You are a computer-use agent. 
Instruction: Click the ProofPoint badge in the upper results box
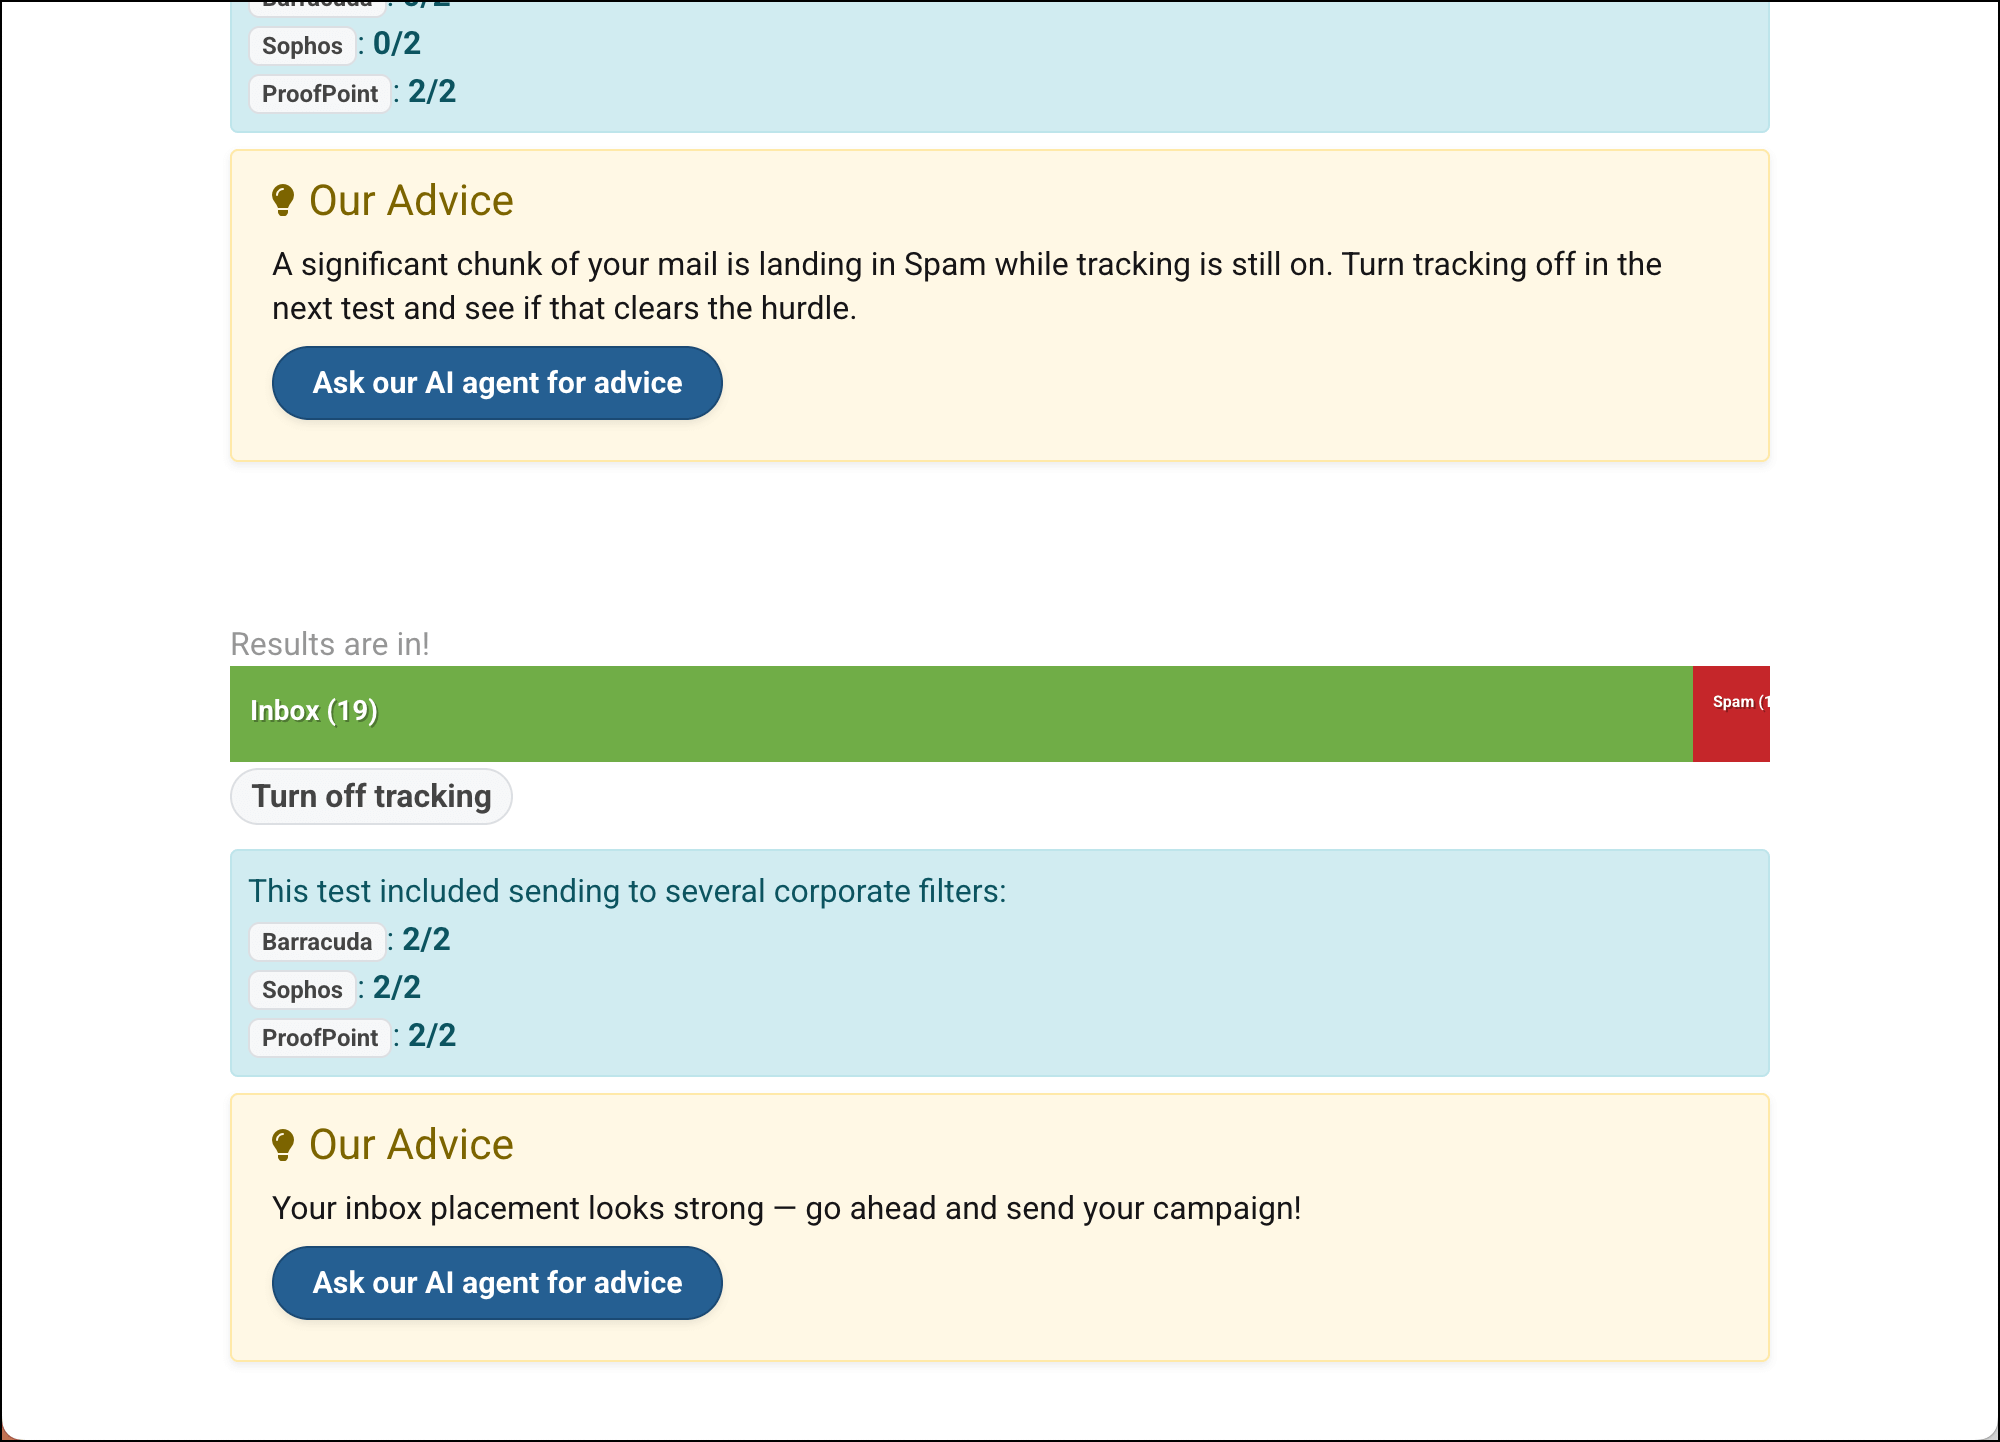click(319, 93)
